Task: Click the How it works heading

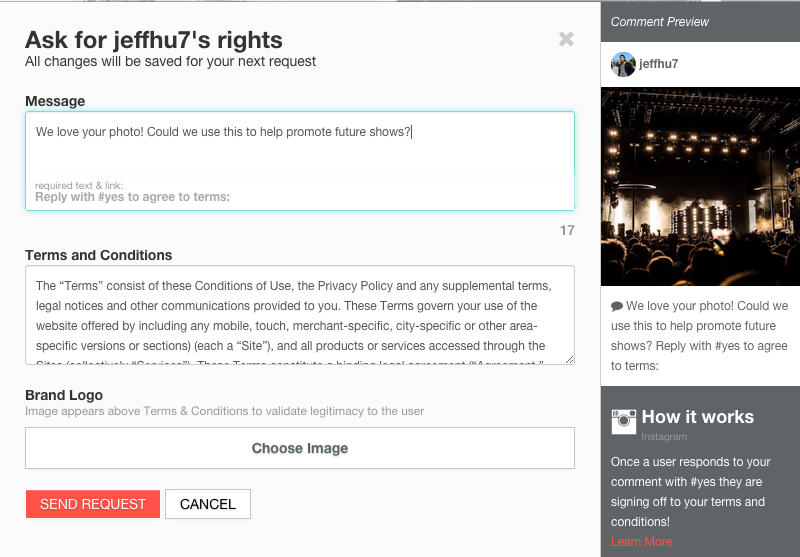Action: click(x=697, y=417)
